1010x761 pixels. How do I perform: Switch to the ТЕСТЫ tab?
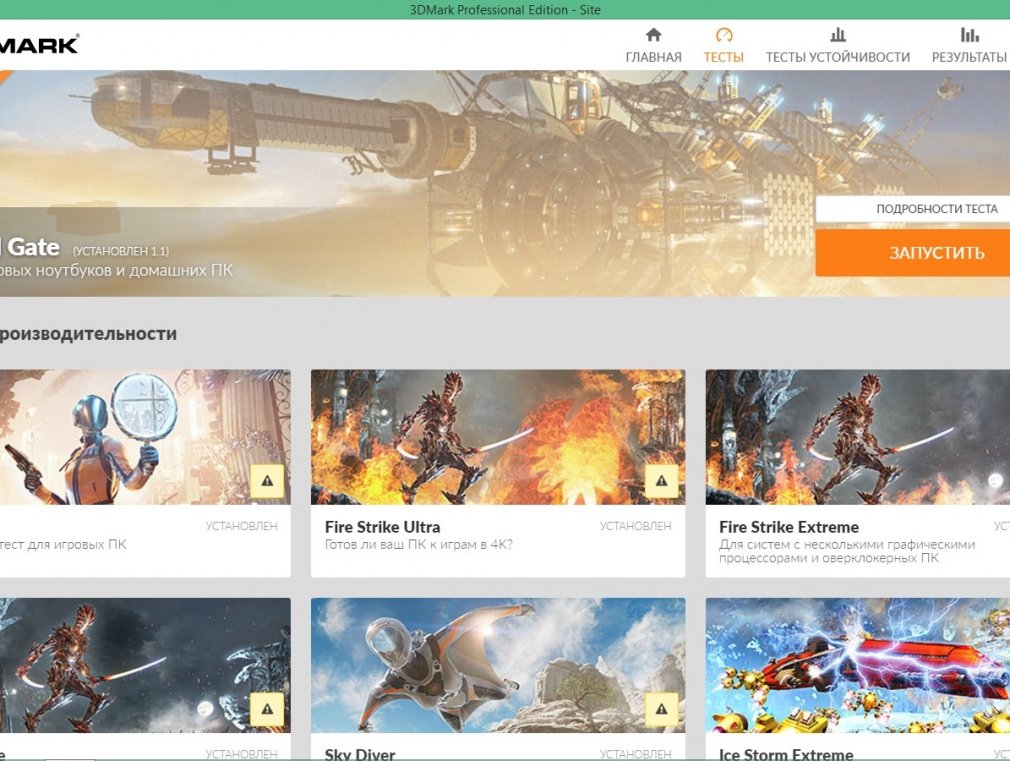(x=723, y=45)
